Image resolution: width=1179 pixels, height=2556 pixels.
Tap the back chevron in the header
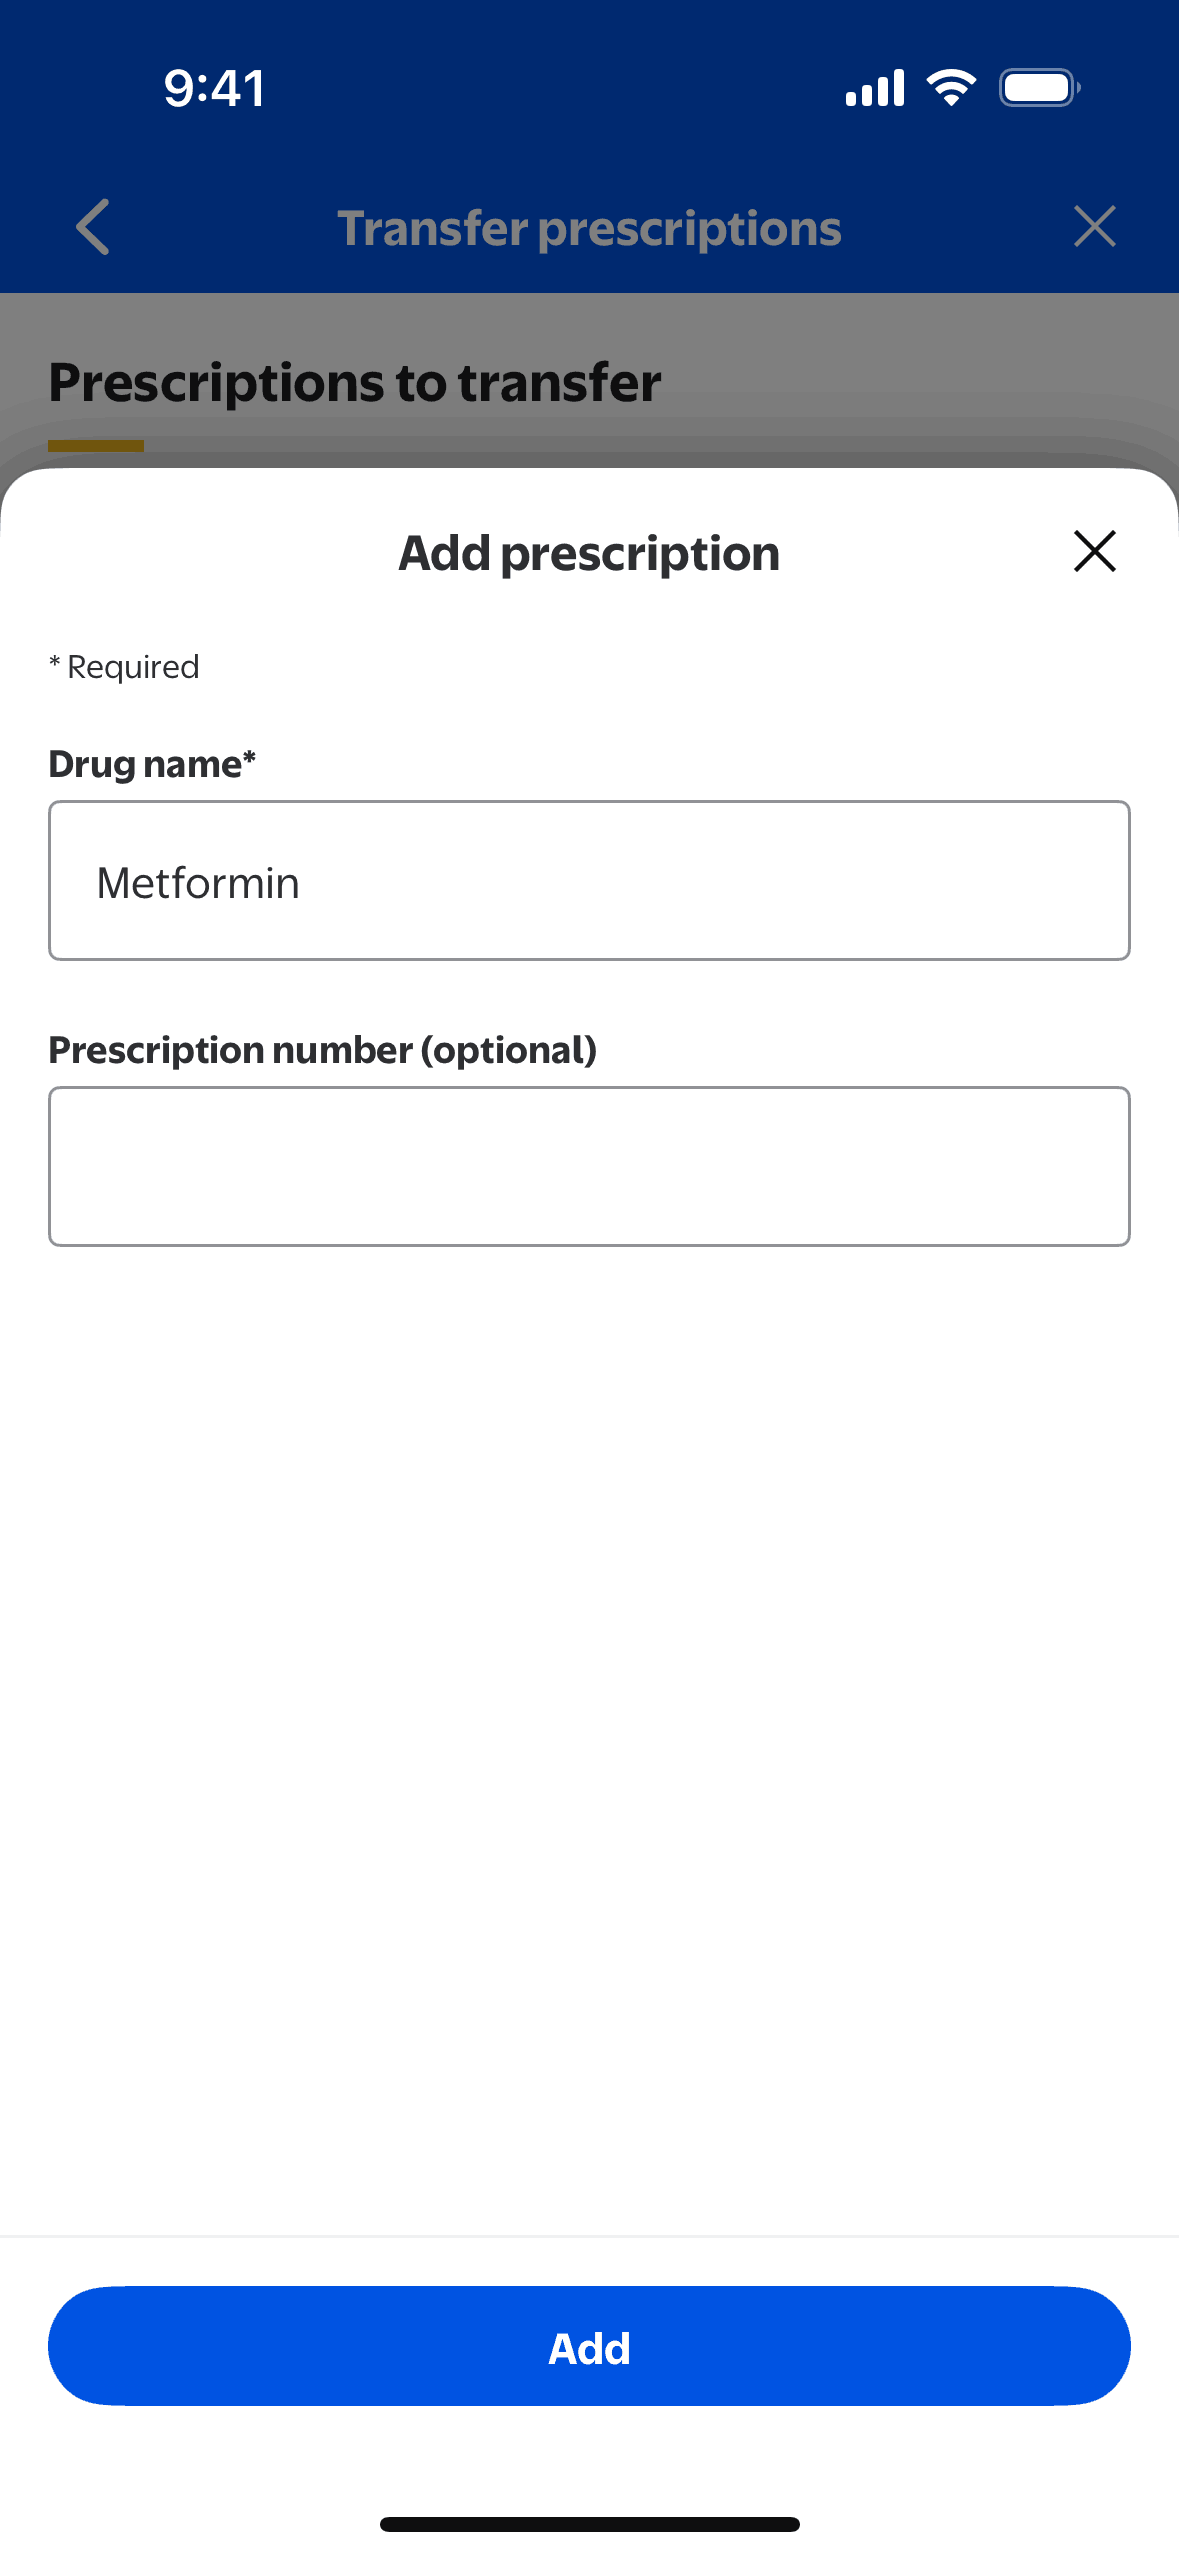coord(93,227)
